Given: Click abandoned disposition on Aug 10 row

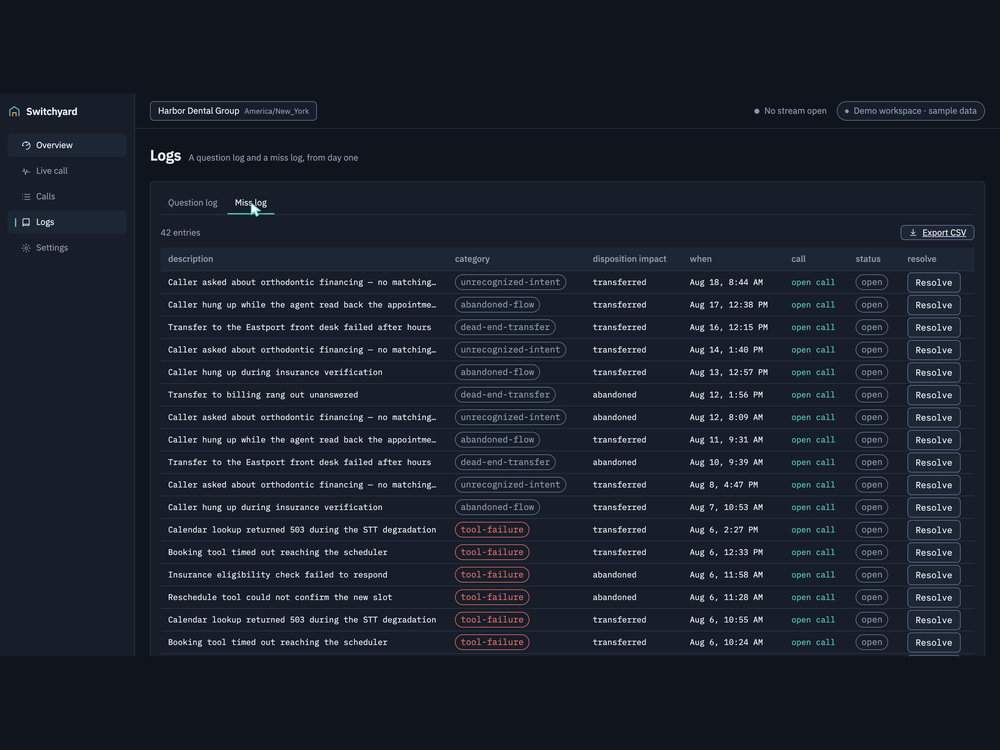Looking at the screenshot, I should (614, 462).
